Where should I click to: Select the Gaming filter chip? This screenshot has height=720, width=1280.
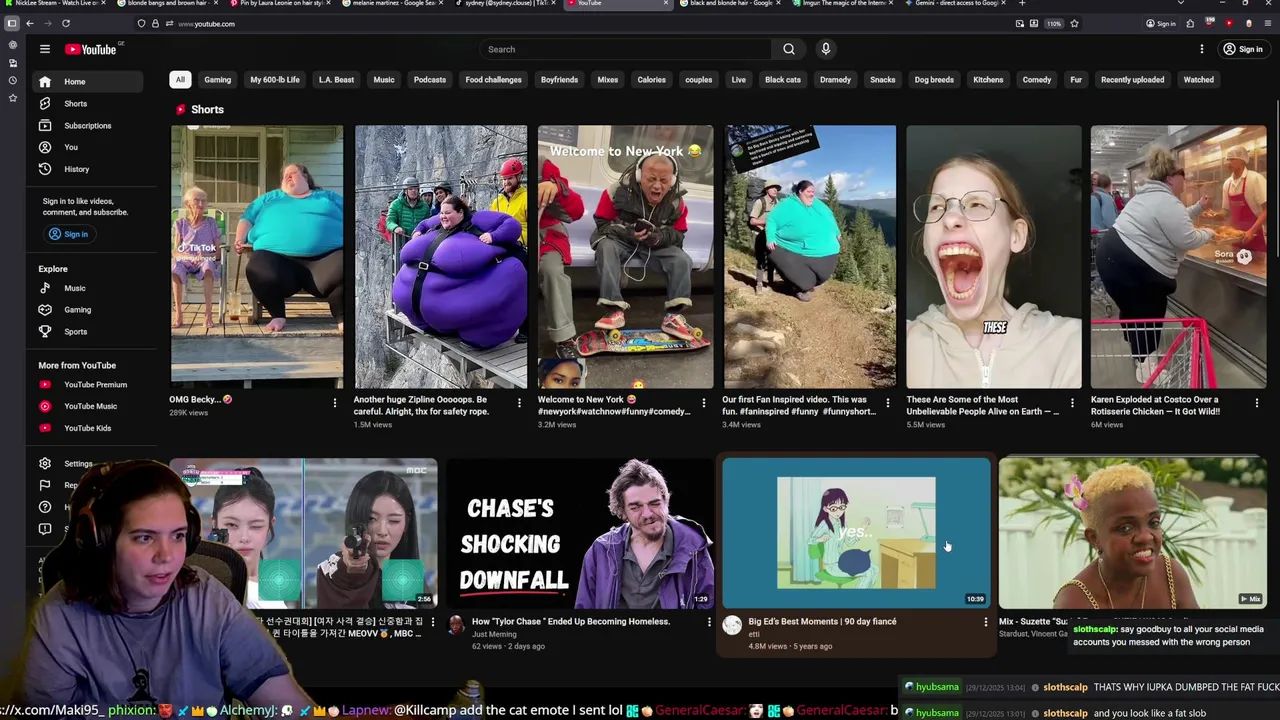point(217,80)
